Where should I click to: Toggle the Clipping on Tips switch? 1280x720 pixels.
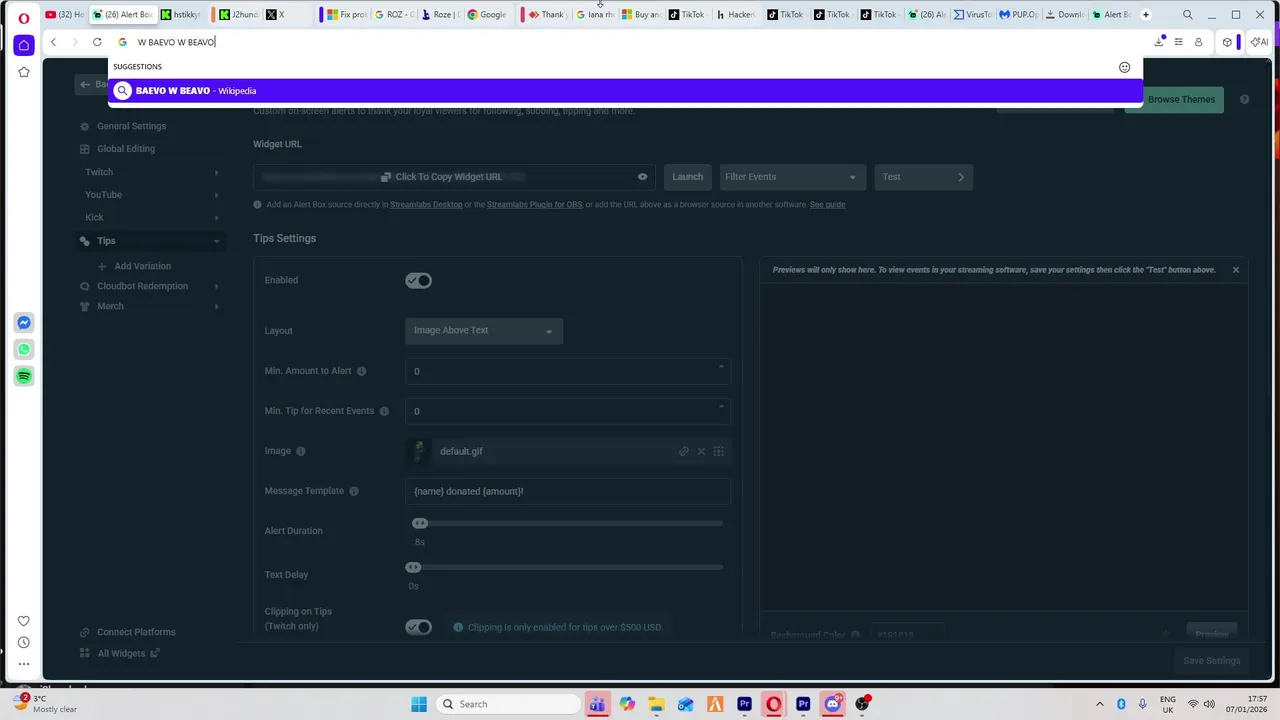click(x=418, y=627)
